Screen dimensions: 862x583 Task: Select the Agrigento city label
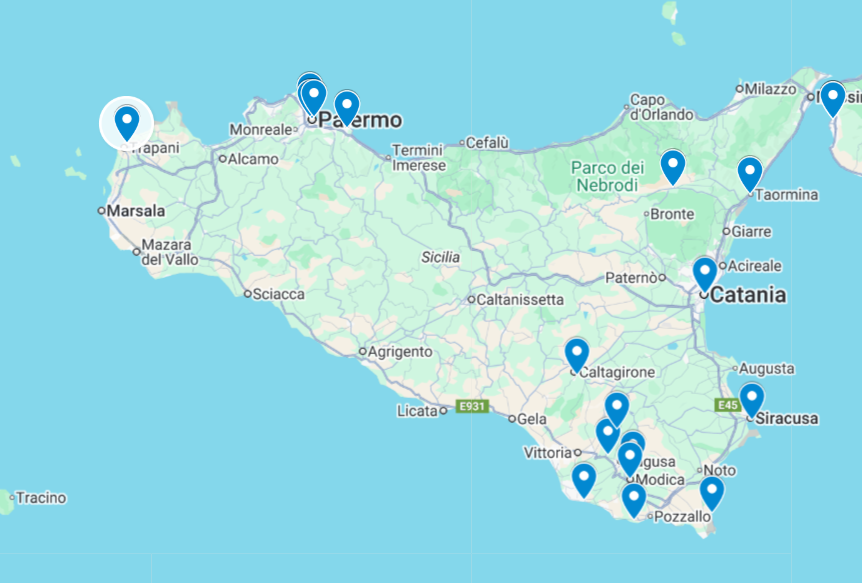pos(400,352)
